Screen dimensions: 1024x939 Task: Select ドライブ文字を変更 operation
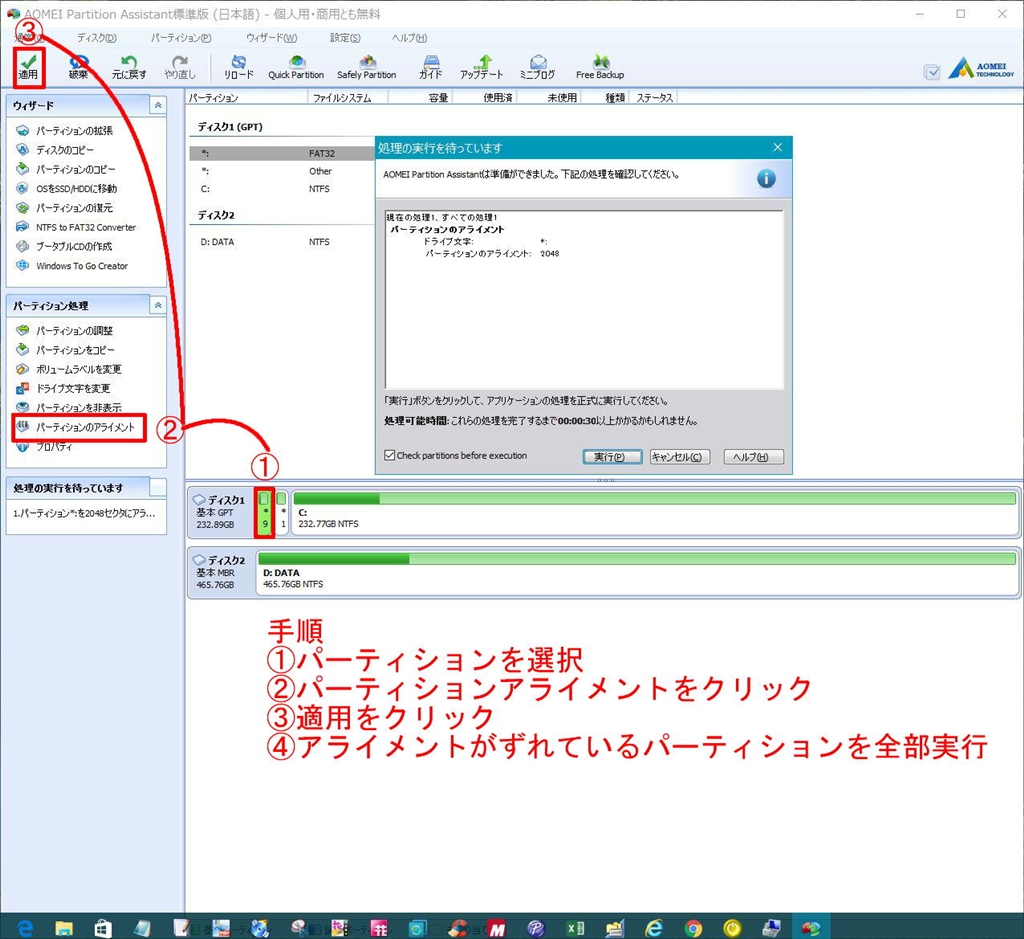coord(63,388)
